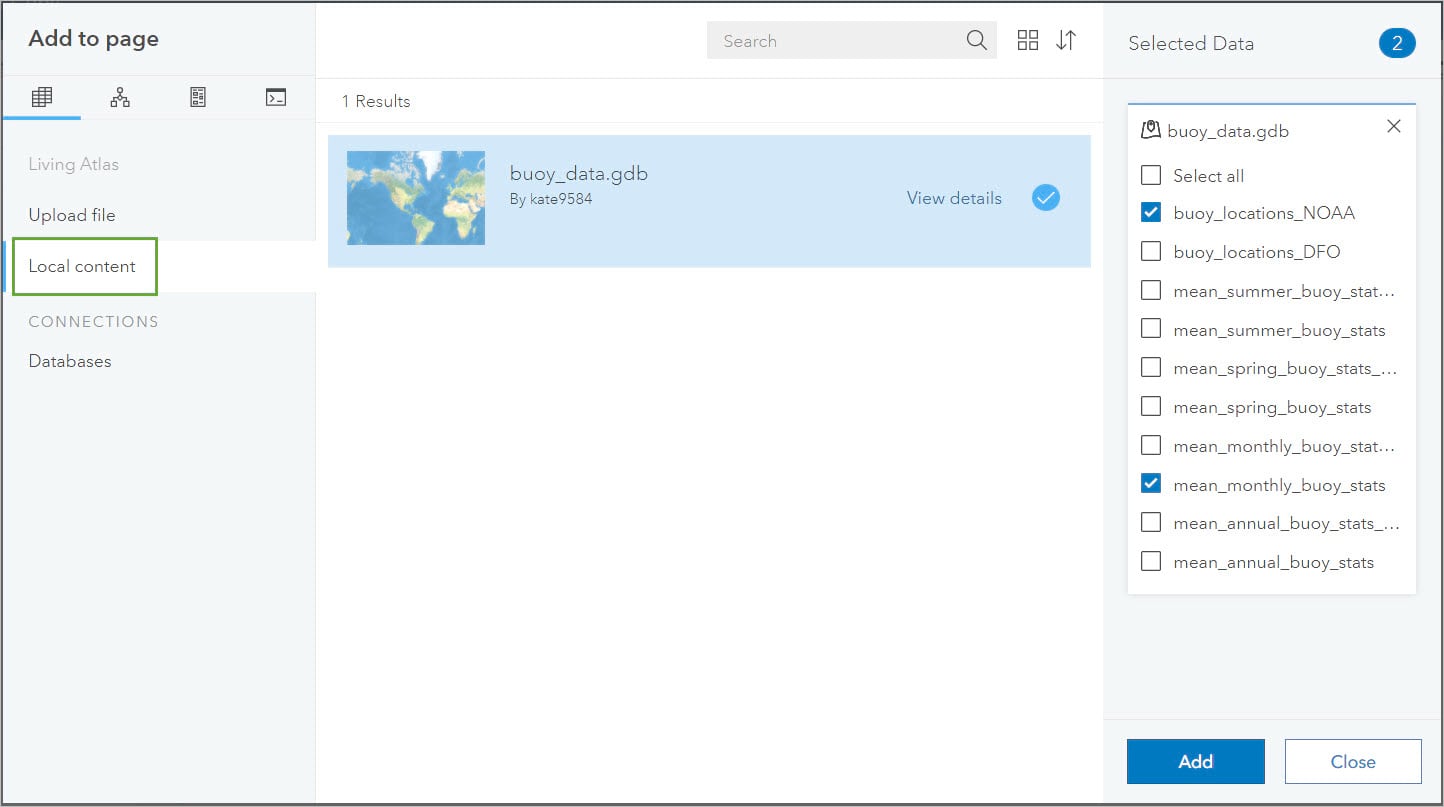The width and height of the screenshot is (1444, 807).
Task: Click the flowchart-style data source icon
Action: pyautogui.click(x=119, y=96)
